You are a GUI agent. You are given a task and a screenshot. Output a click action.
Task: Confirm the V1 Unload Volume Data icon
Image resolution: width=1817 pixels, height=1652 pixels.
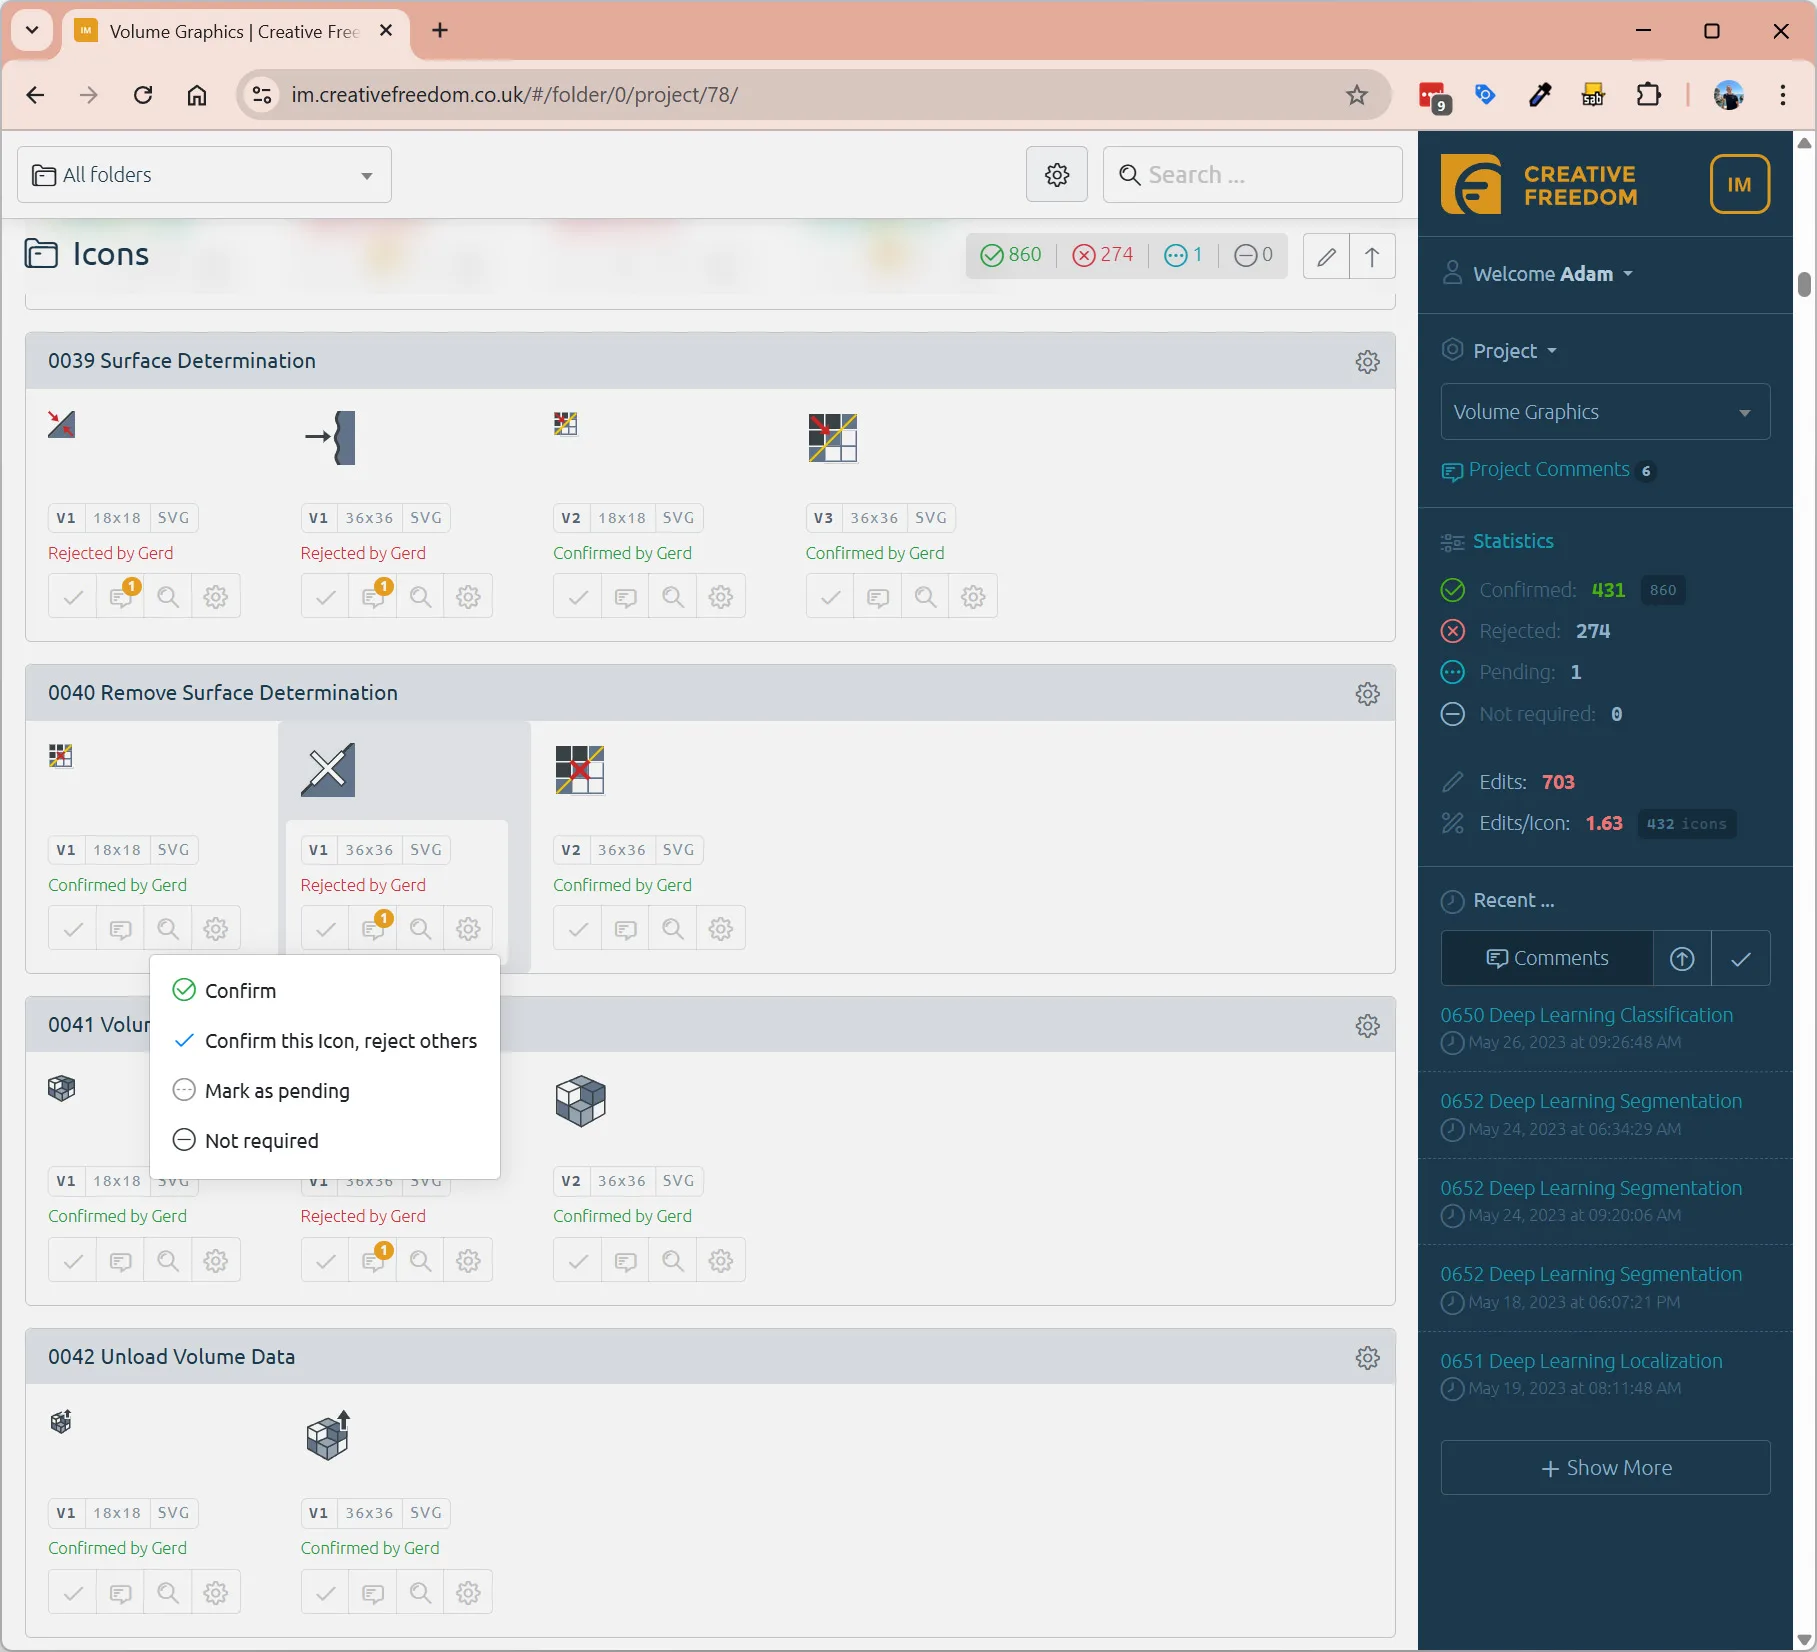tap(72, 1591)
